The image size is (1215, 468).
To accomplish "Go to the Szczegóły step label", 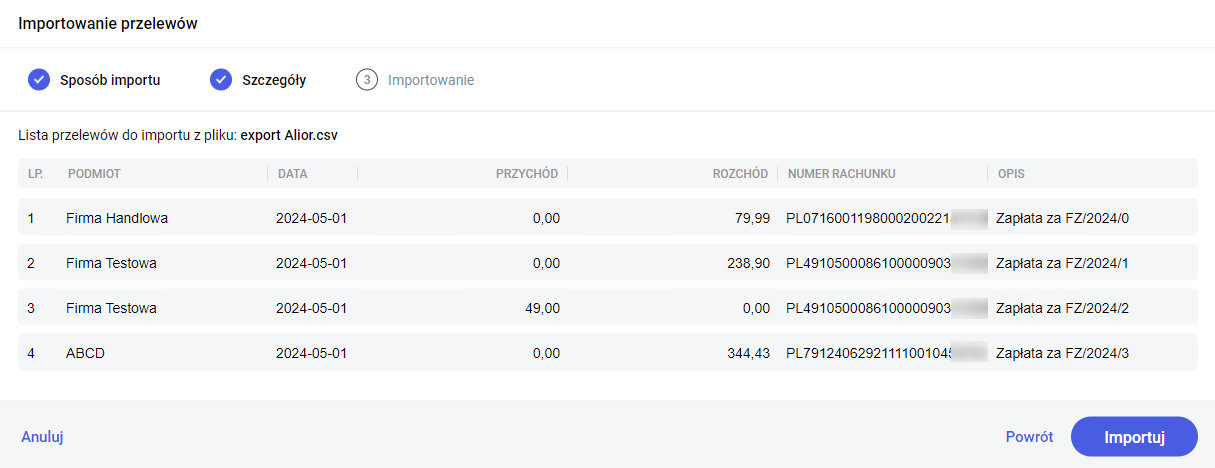I will (x=274, y=80).
